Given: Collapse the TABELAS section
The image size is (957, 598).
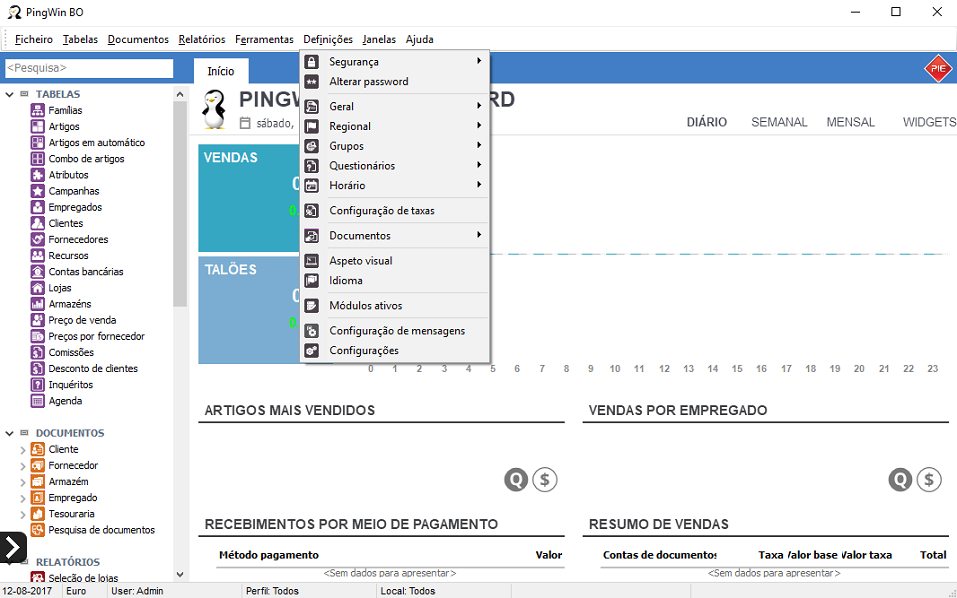Looking at the screenshot, I should click(10, 95).
